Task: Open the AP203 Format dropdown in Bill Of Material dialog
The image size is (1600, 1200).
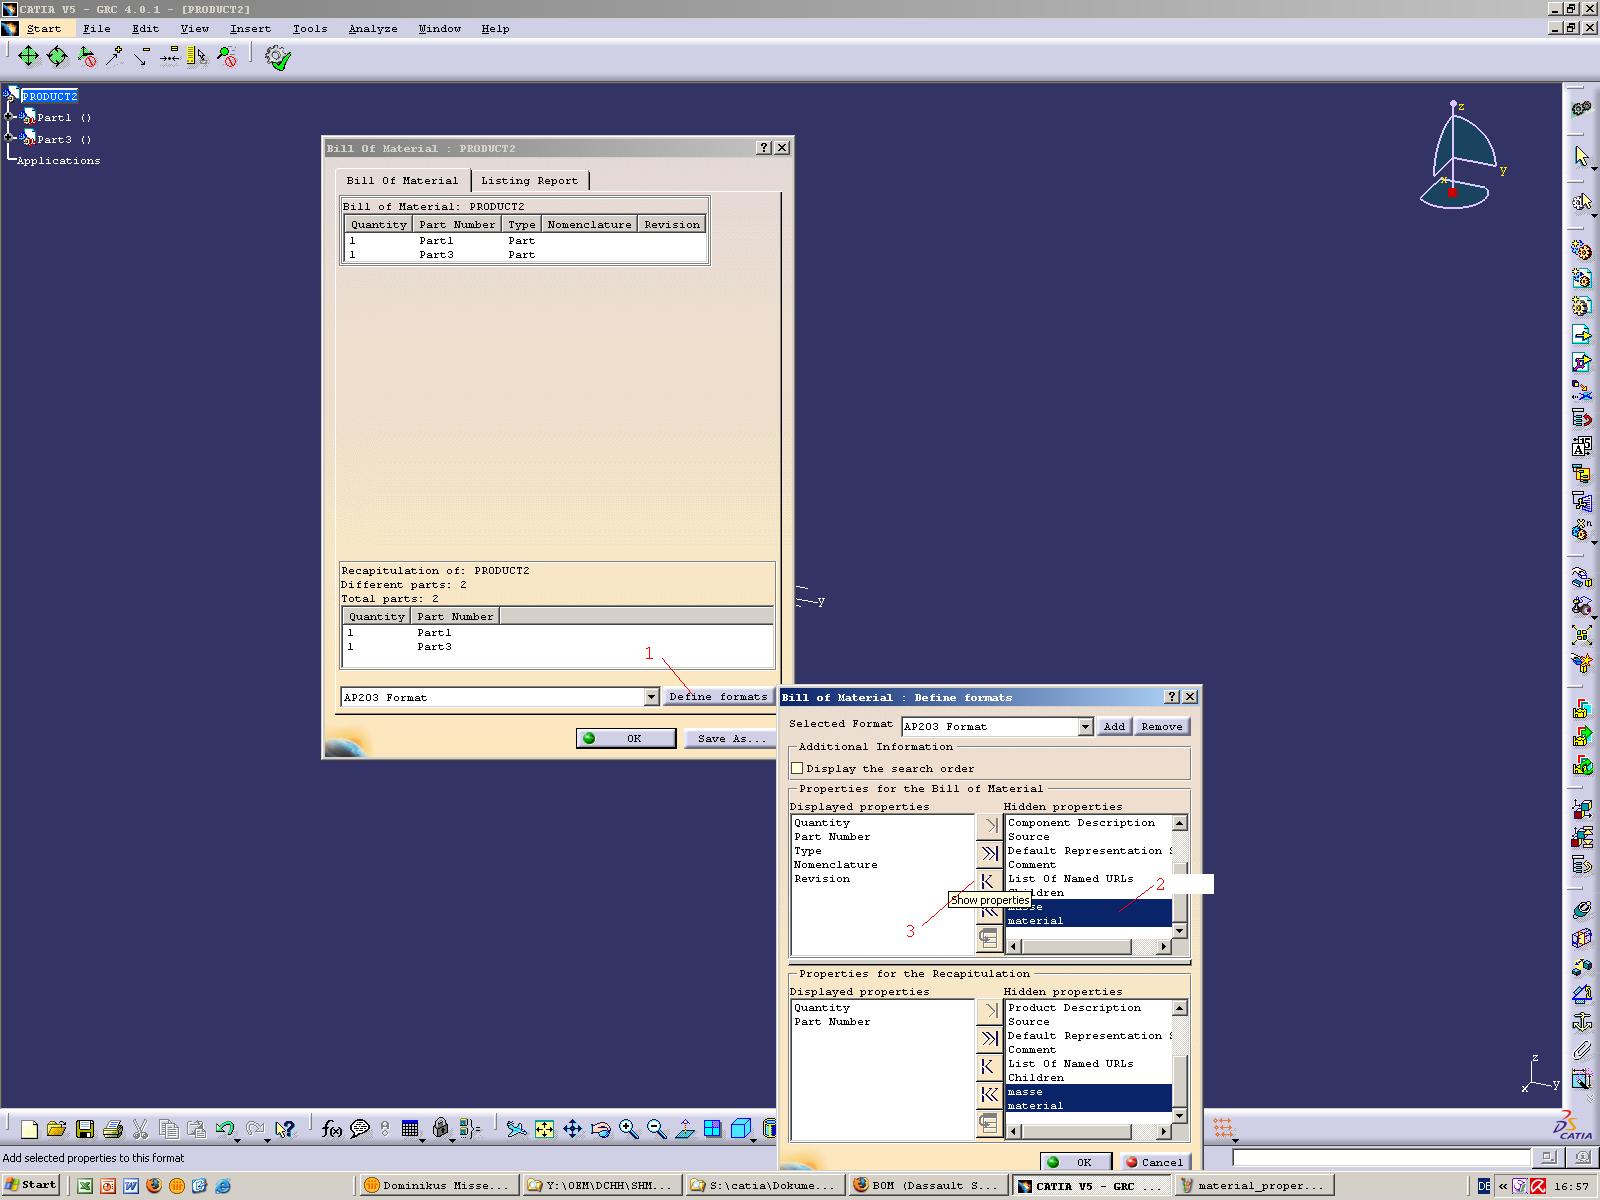Action: [652, 697]
